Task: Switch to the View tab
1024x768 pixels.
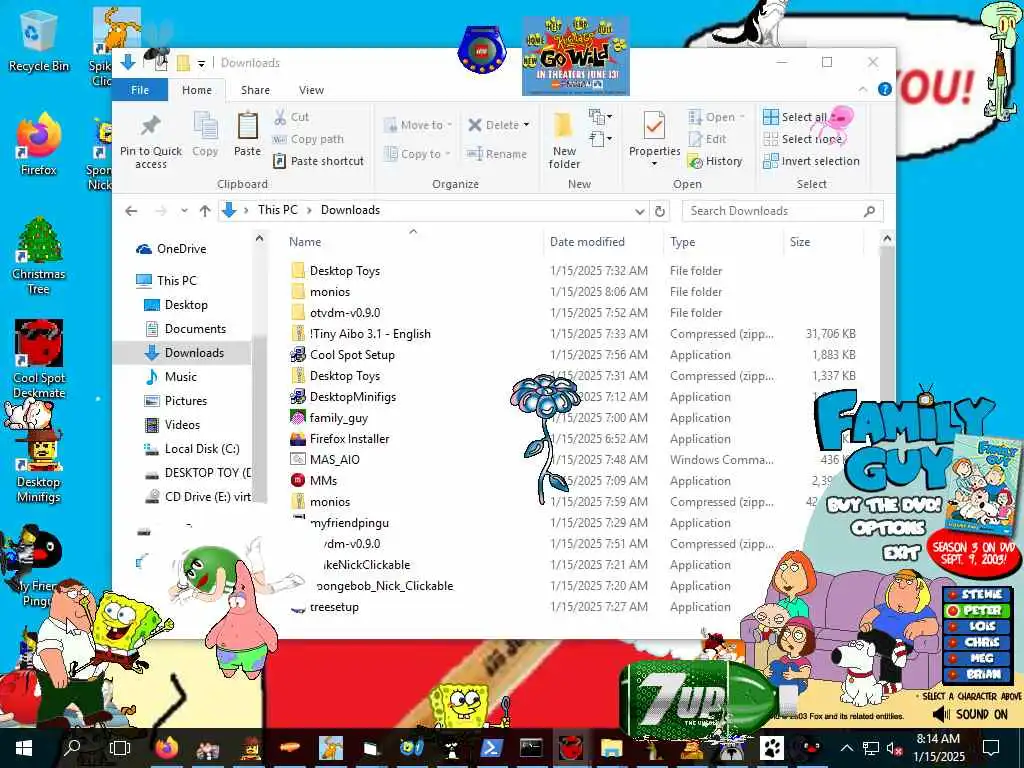Action: [x=312, y=89]
